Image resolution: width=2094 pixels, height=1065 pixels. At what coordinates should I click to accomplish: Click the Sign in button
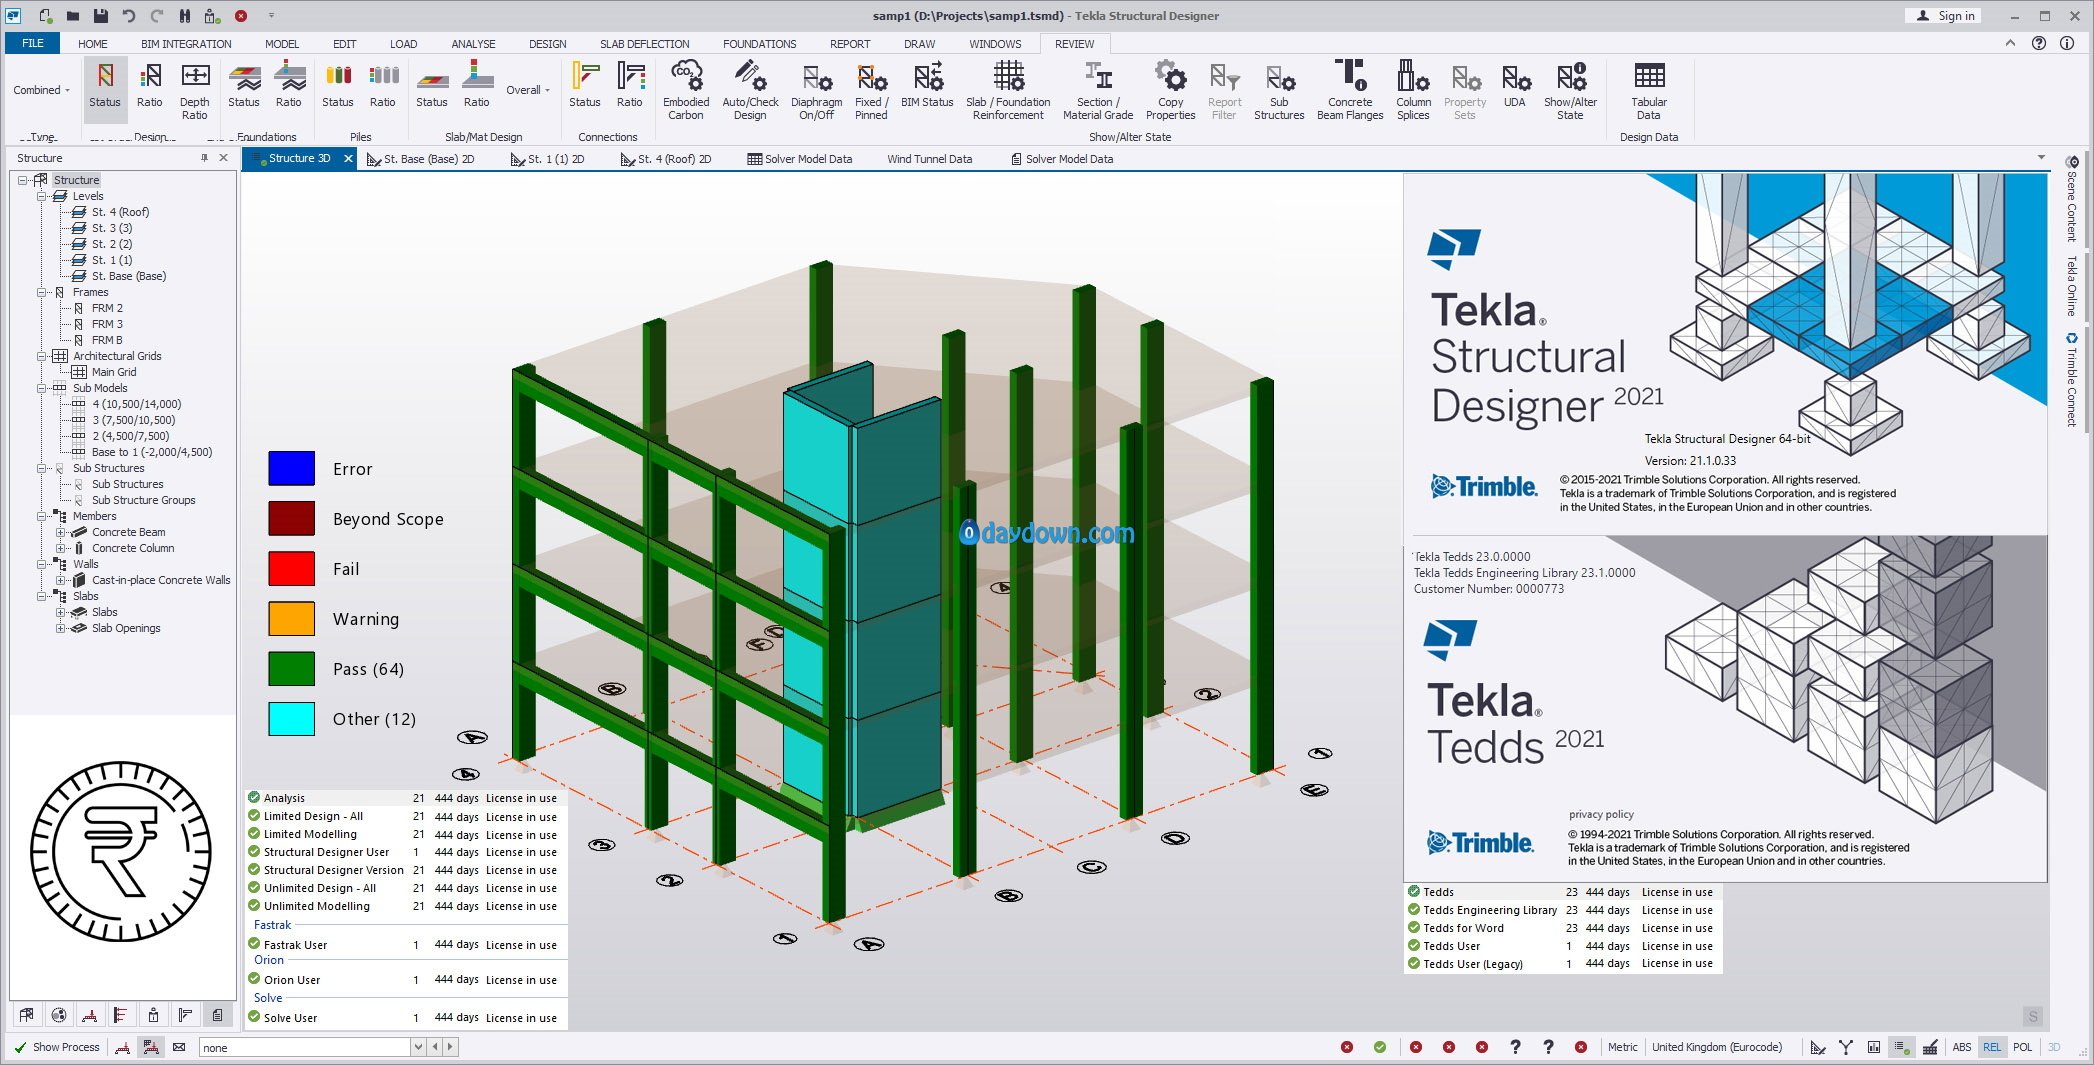pyautogui.click(x=1945, y=16)
